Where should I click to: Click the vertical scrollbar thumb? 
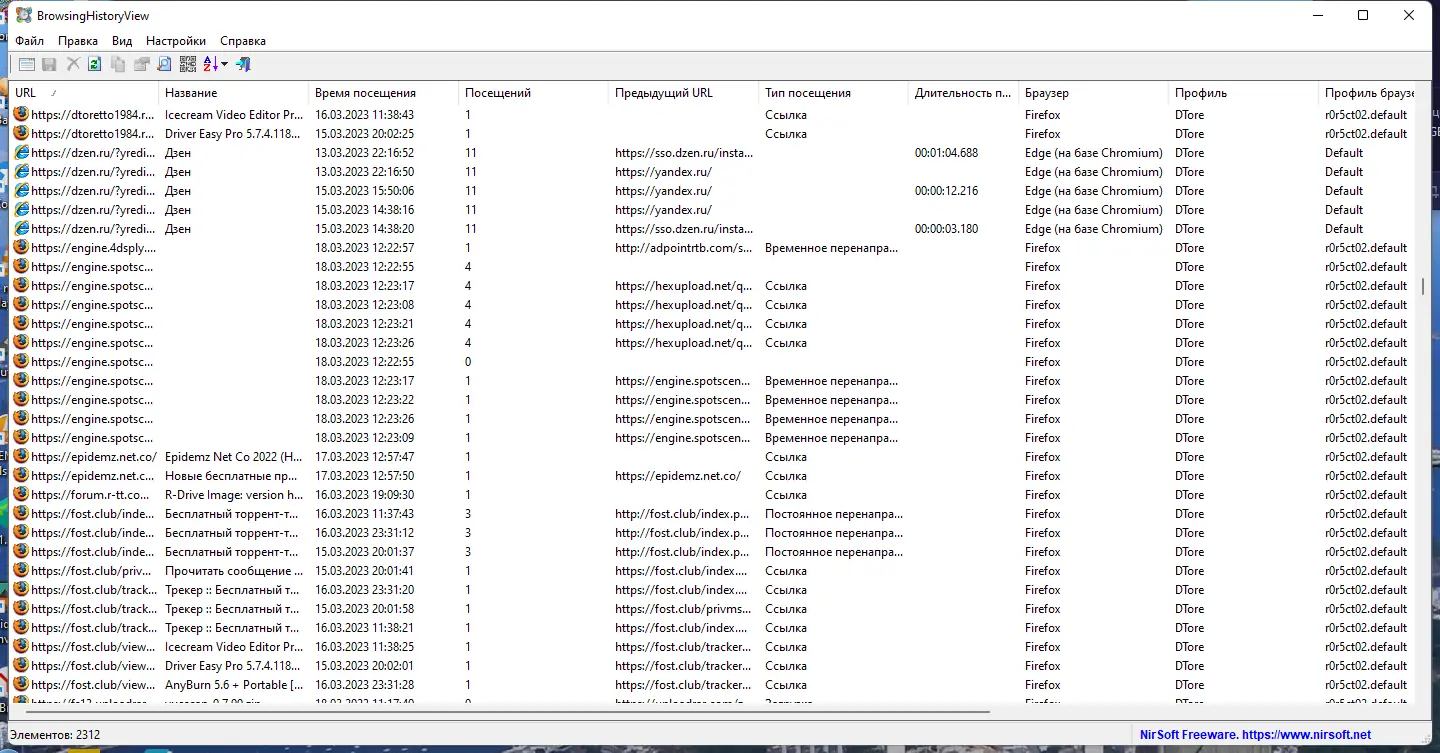pyautogui.click(x=1422, y=286)
